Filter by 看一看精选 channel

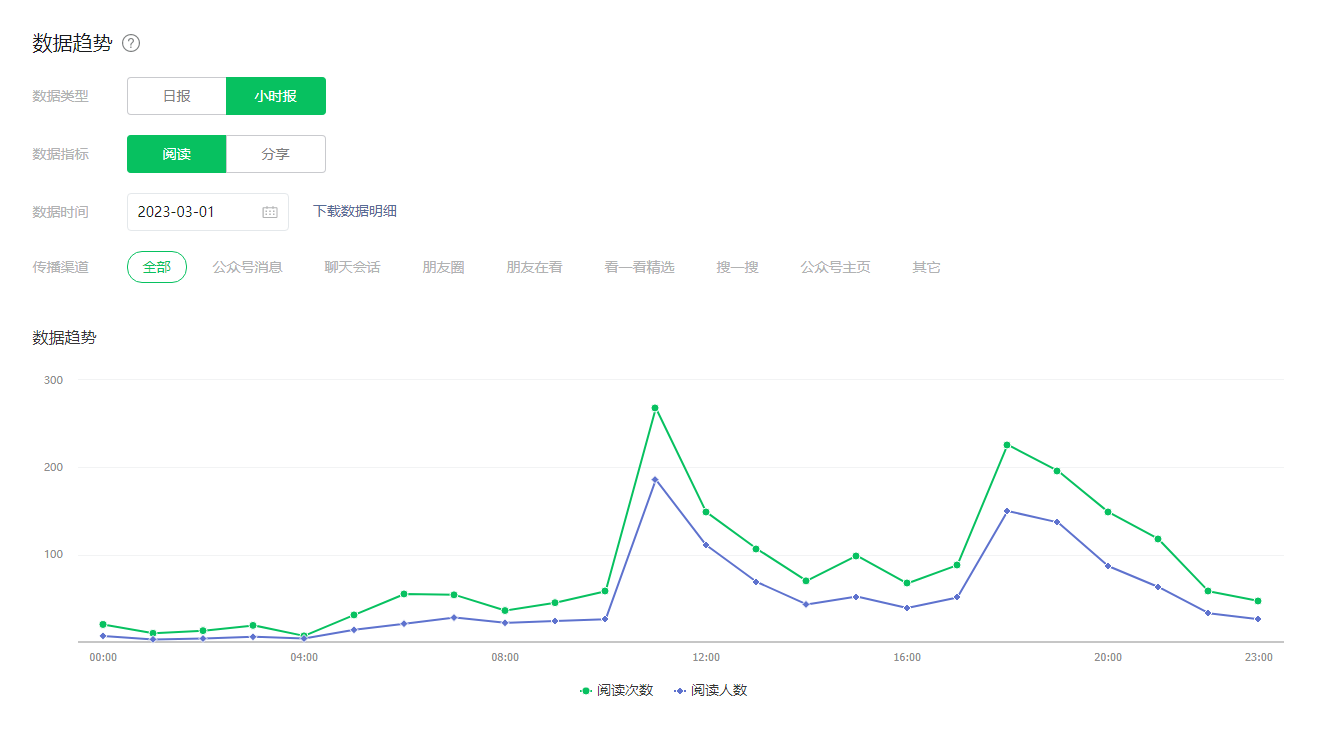pos(639,267)
